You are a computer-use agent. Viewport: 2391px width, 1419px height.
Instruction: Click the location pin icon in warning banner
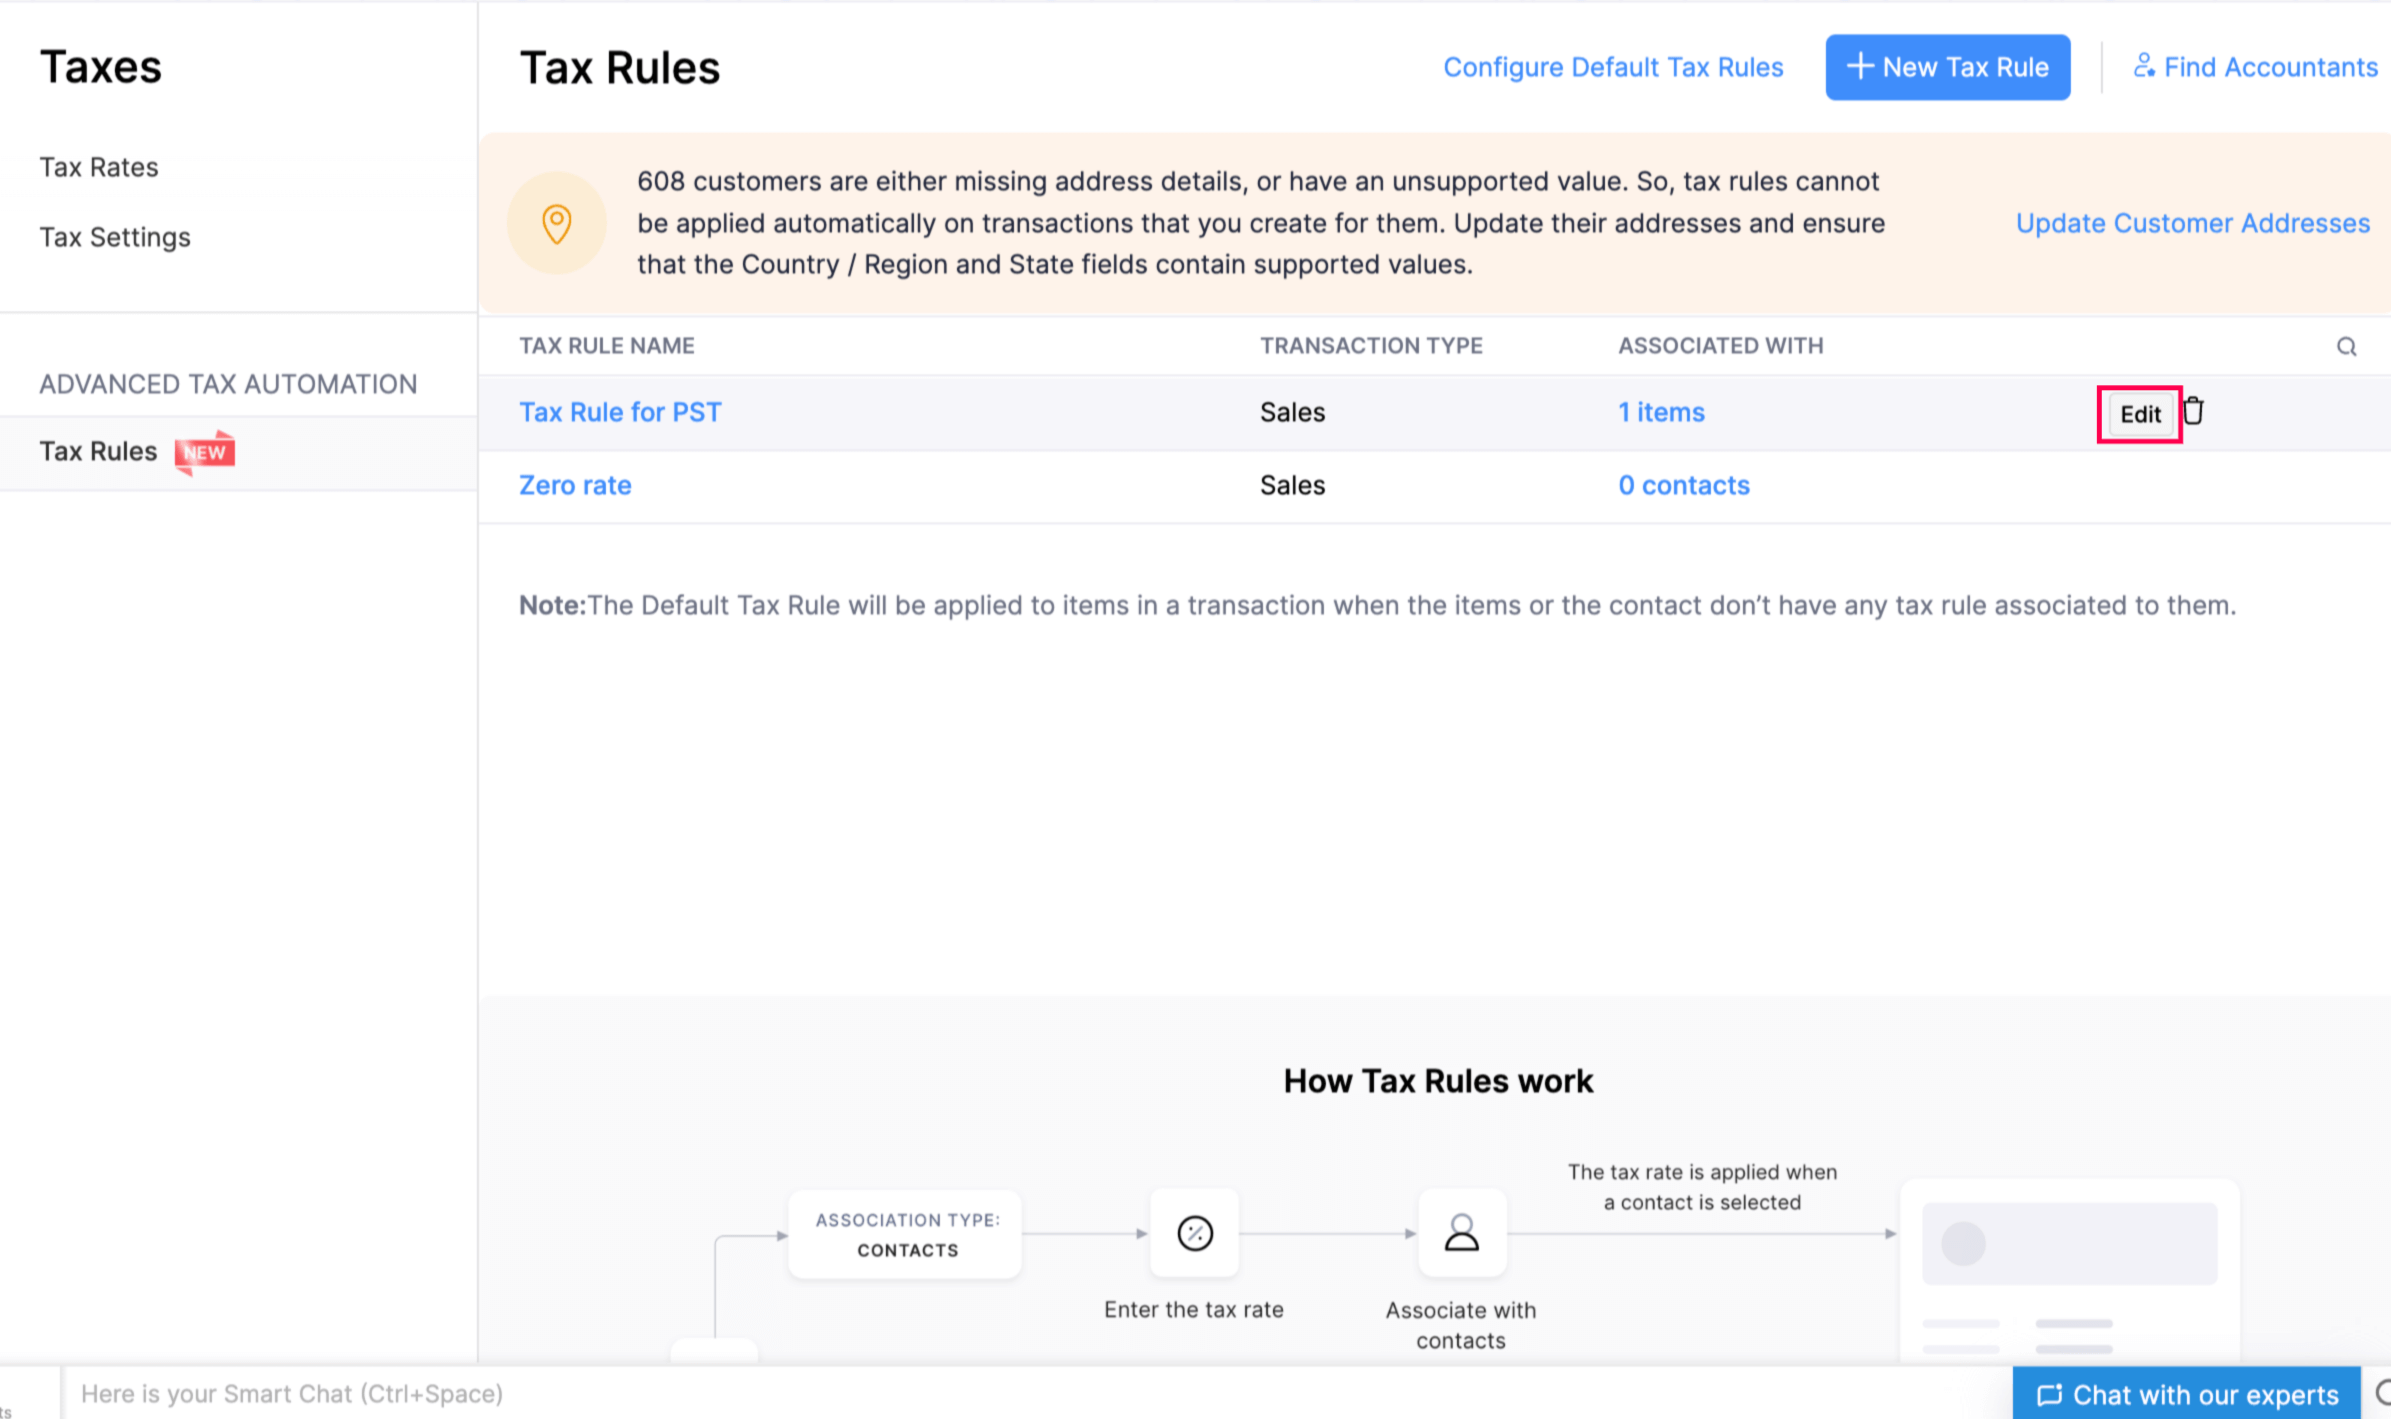click(x=557, y=221)
